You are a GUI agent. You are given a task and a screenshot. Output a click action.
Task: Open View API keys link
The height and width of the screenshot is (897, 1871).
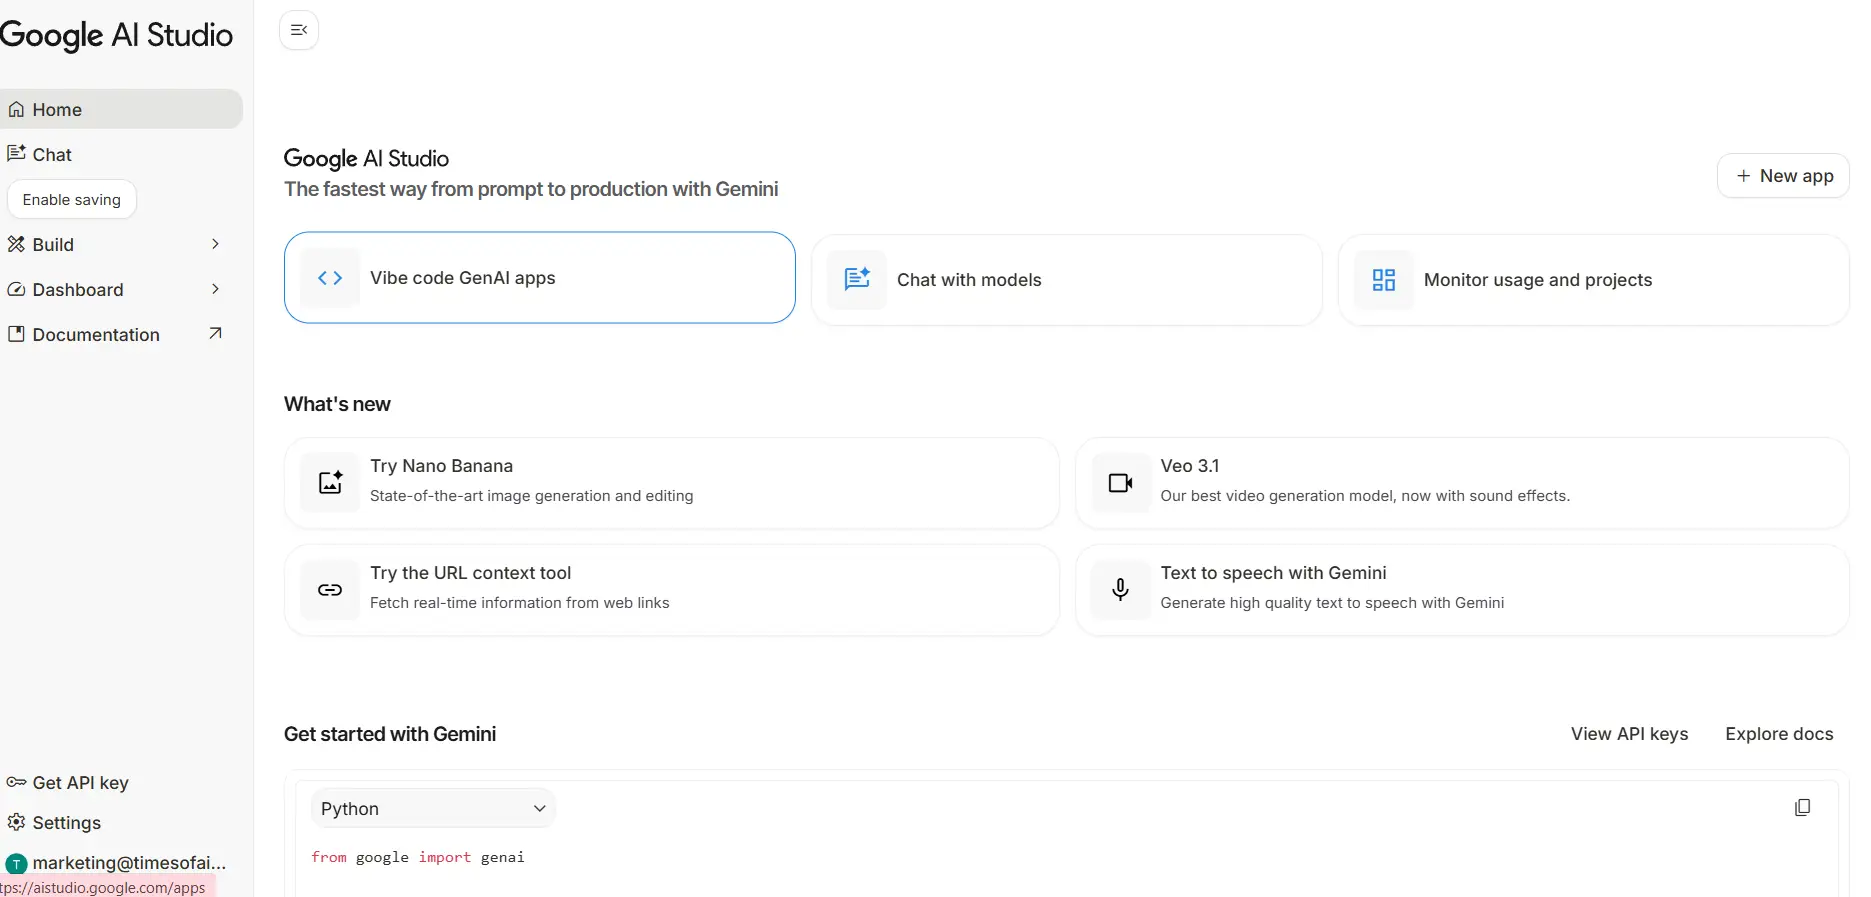1629,734
